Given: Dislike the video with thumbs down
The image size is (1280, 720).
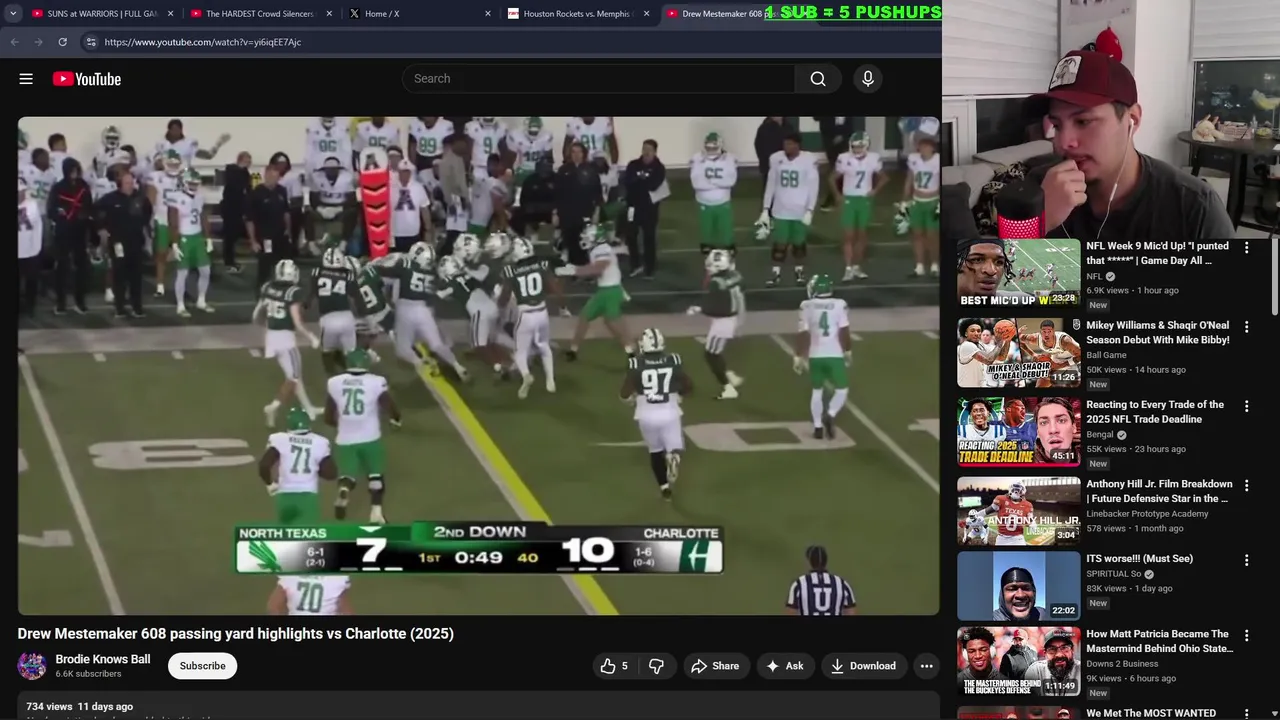Looking at the screenshot, I should [x=656, y=666].
